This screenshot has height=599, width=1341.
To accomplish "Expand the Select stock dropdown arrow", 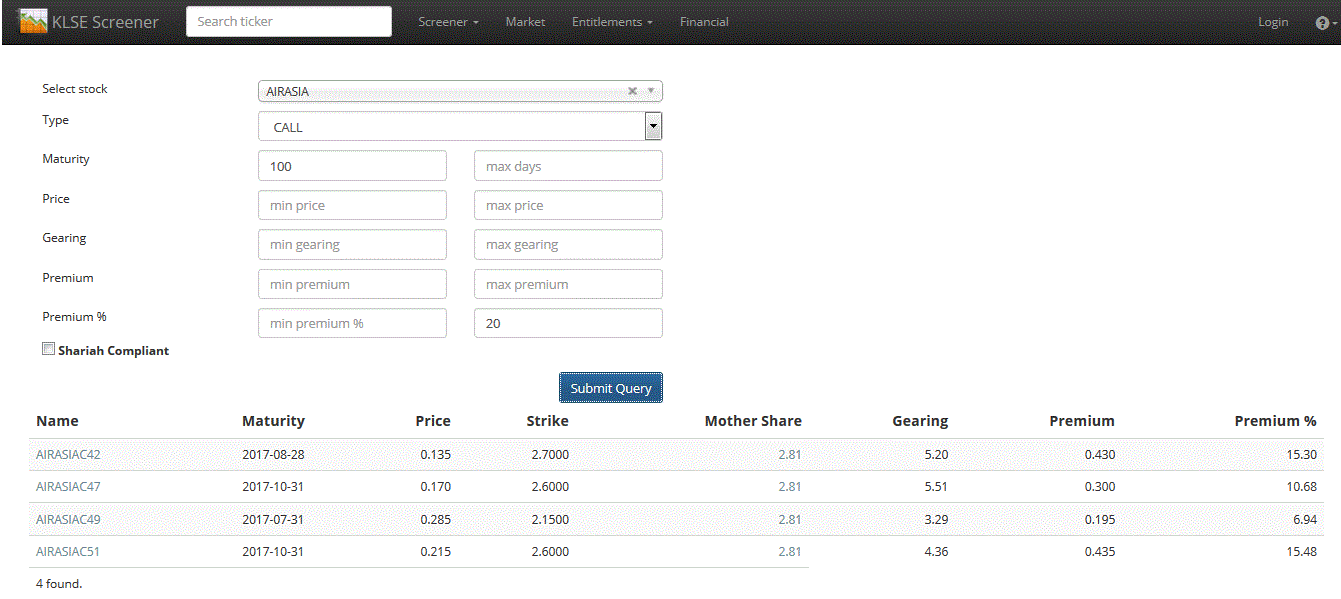I will [x=651, y=90].
